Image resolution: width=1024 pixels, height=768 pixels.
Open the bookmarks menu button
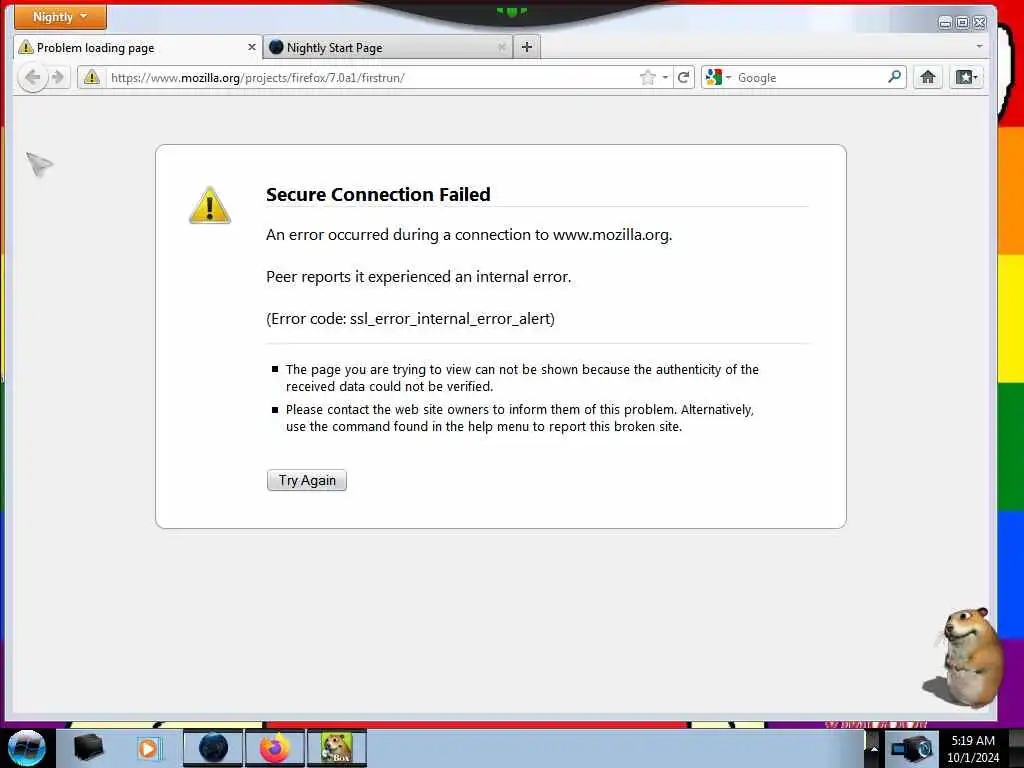[x=966, y=78]
